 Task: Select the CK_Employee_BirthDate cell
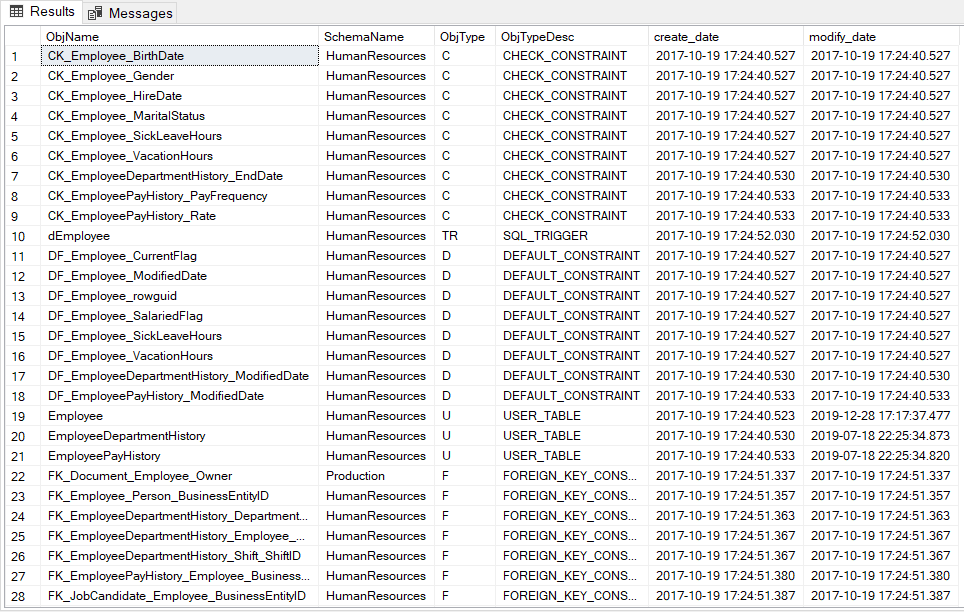[180, 56]
